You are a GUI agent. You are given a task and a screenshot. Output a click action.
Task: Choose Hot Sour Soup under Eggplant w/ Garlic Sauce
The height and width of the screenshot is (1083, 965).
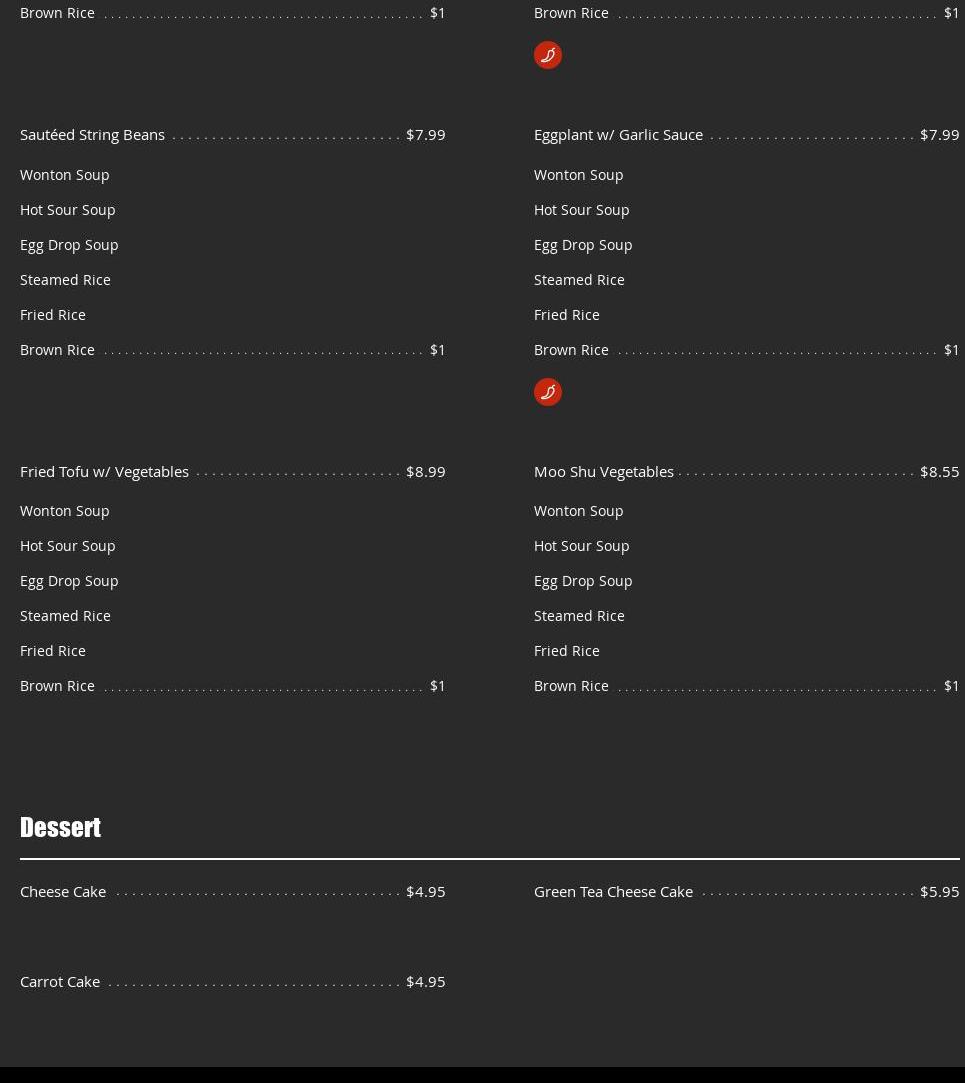pos(581,210)
